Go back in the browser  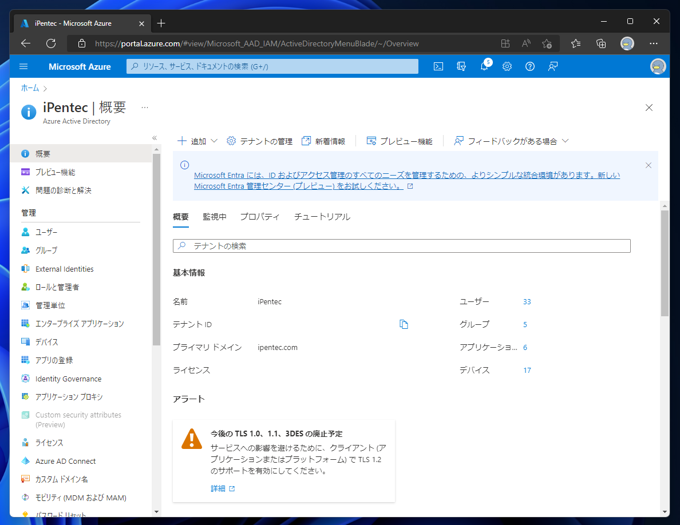point(26,43)
